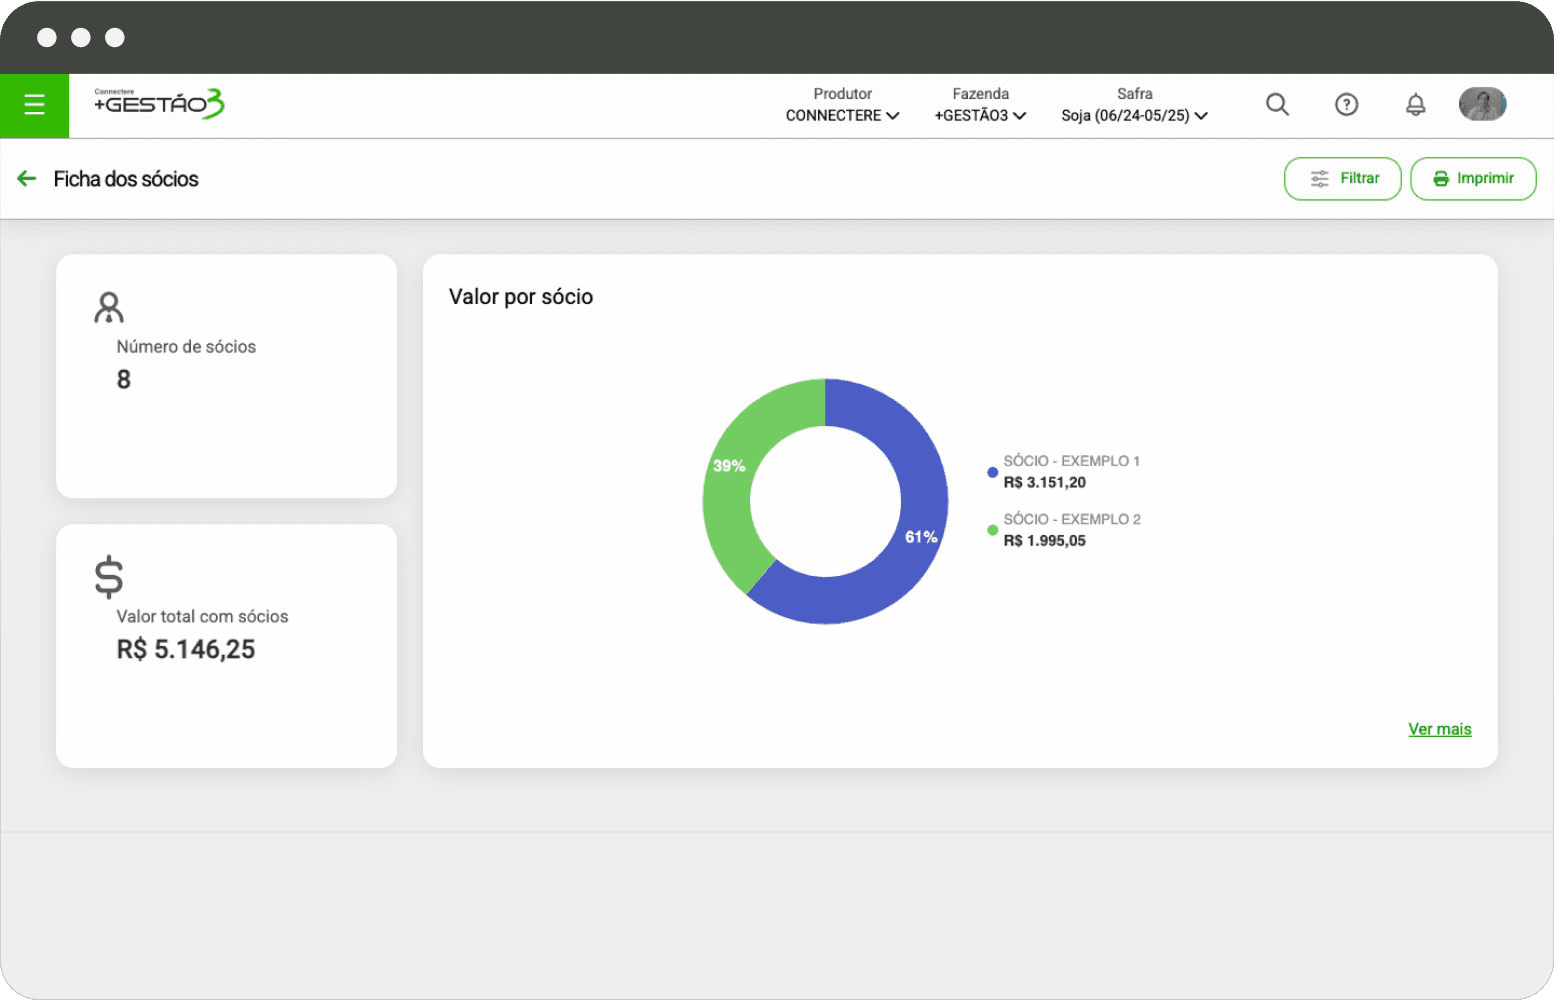Viewport: 1554px width, 1000px height.
Task: Open the user profile avatar
Action: coord(1482,104)
